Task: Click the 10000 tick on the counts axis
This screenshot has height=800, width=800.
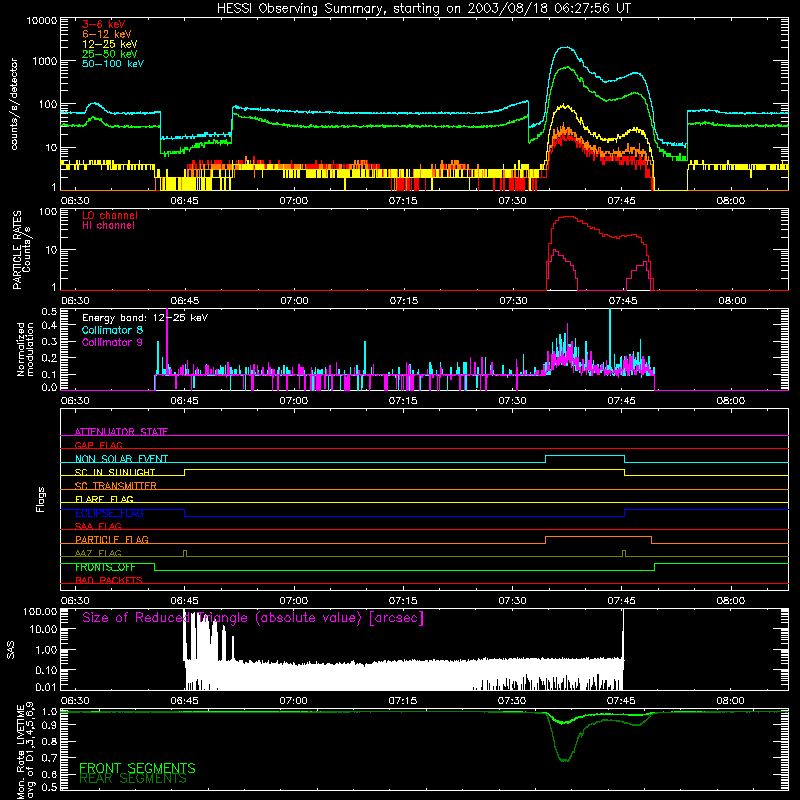Action: (x=42, y=21)
